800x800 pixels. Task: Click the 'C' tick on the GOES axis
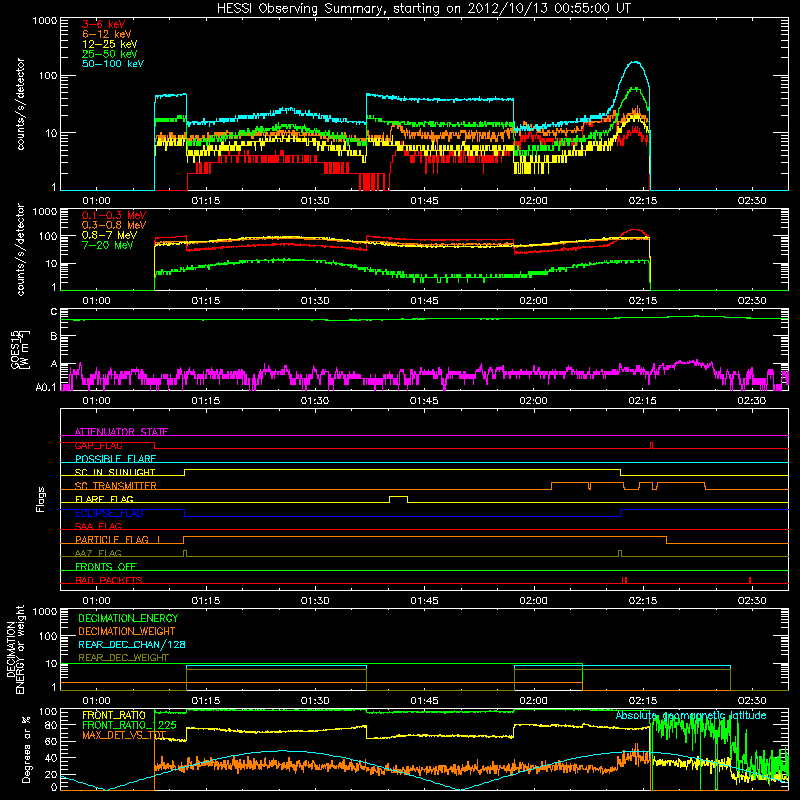pyautogui.click(x=54, y=312)
